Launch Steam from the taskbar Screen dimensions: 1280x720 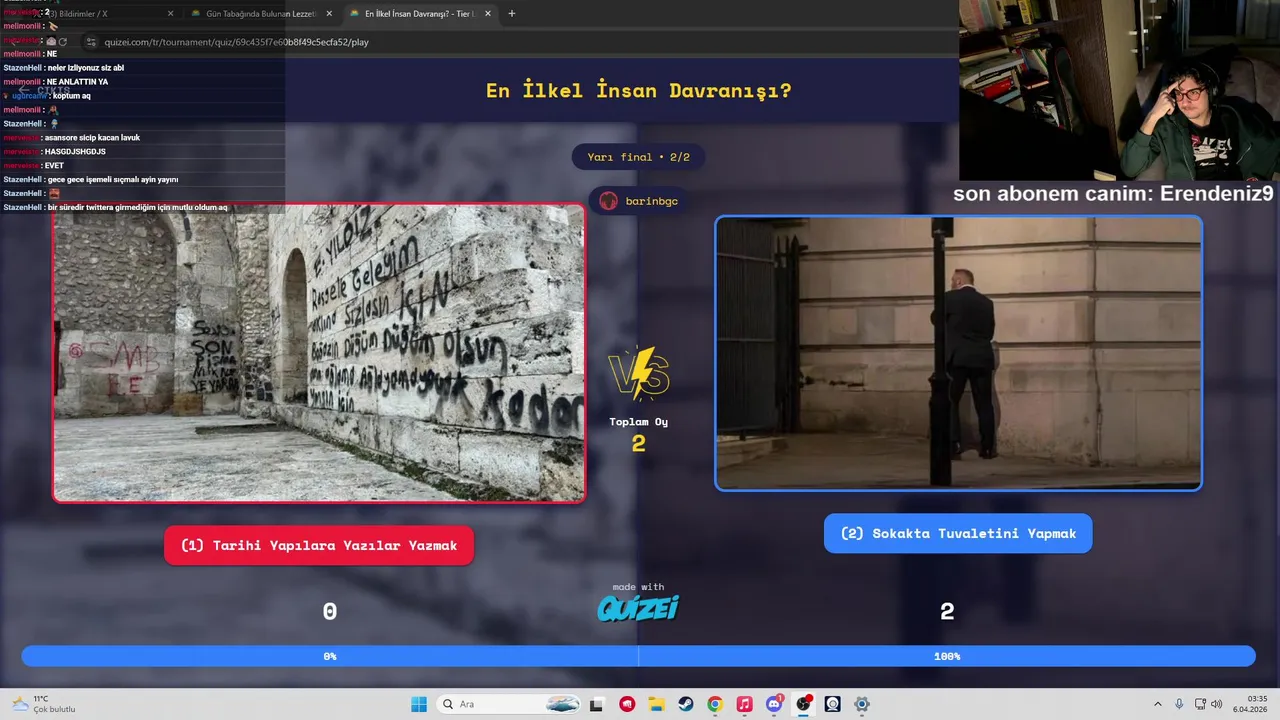coord(685,704)
